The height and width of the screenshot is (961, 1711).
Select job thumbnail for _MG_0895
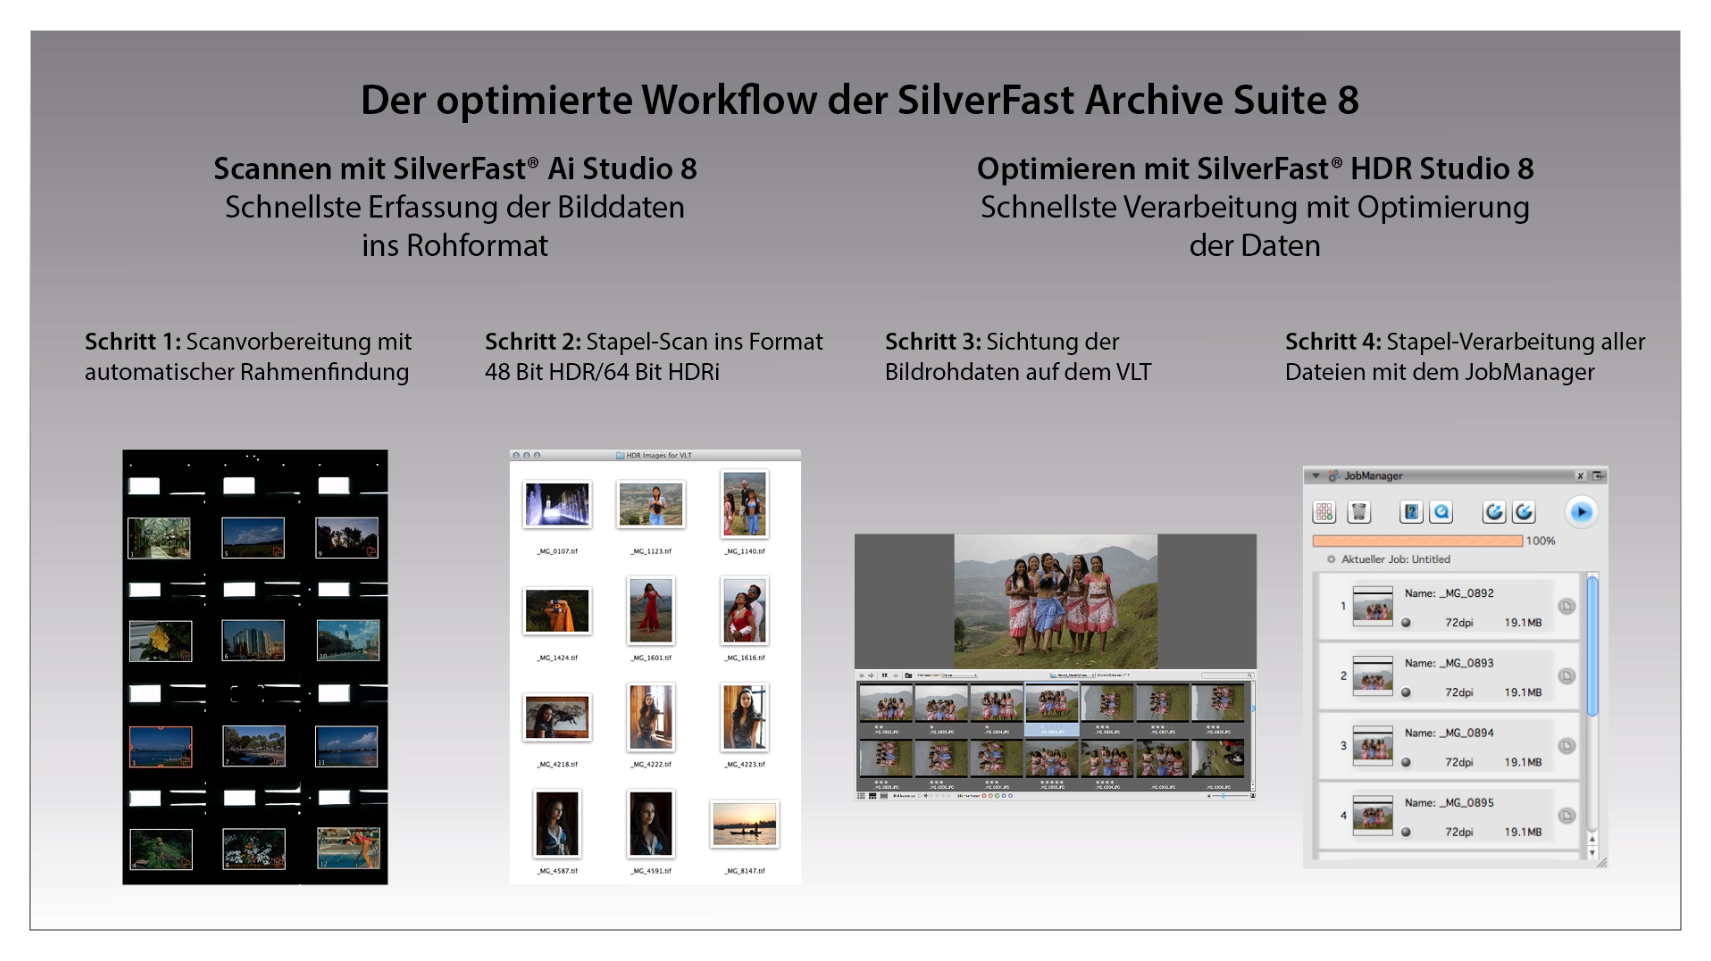coord(1372,816)
